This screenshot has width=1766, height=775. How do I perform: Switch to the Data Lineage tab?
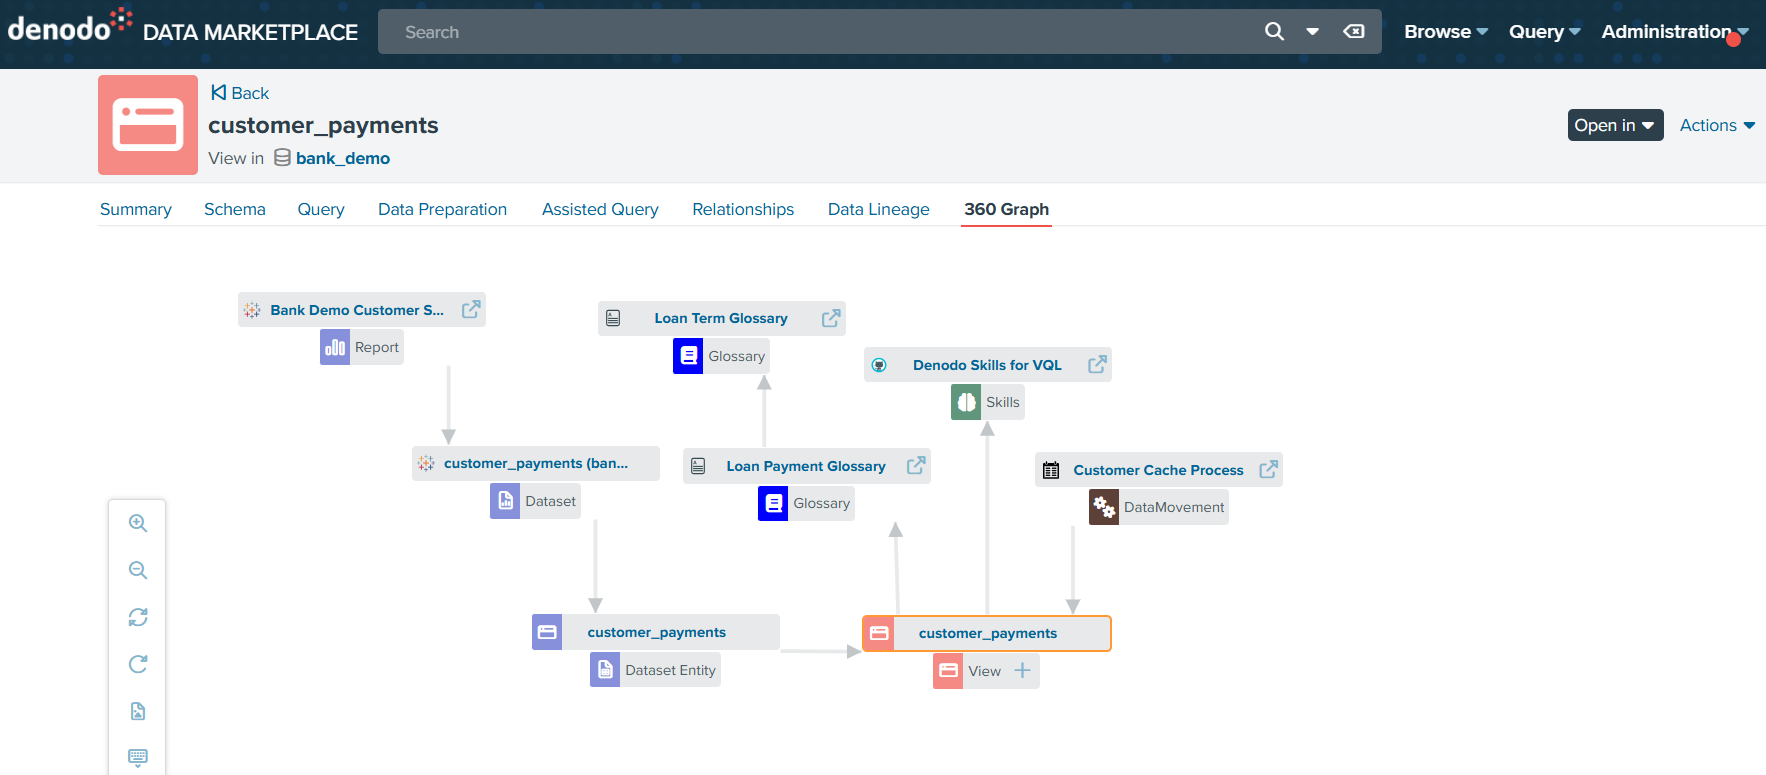878,209
